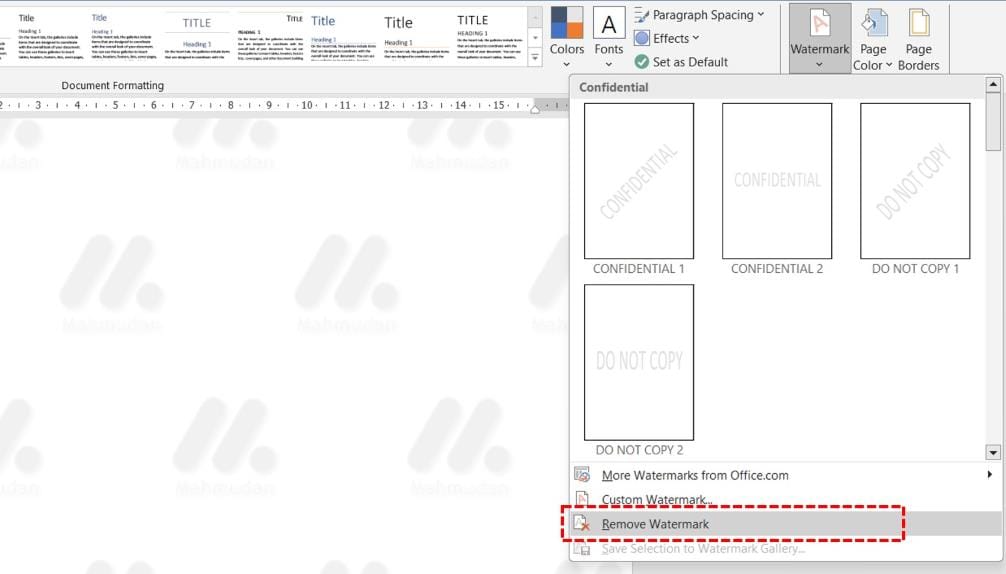Choose the CONFIDENTIAL 2 watermark thumbnail
The width and height of the screenshot is (1006, 574).
coord(776,181)
